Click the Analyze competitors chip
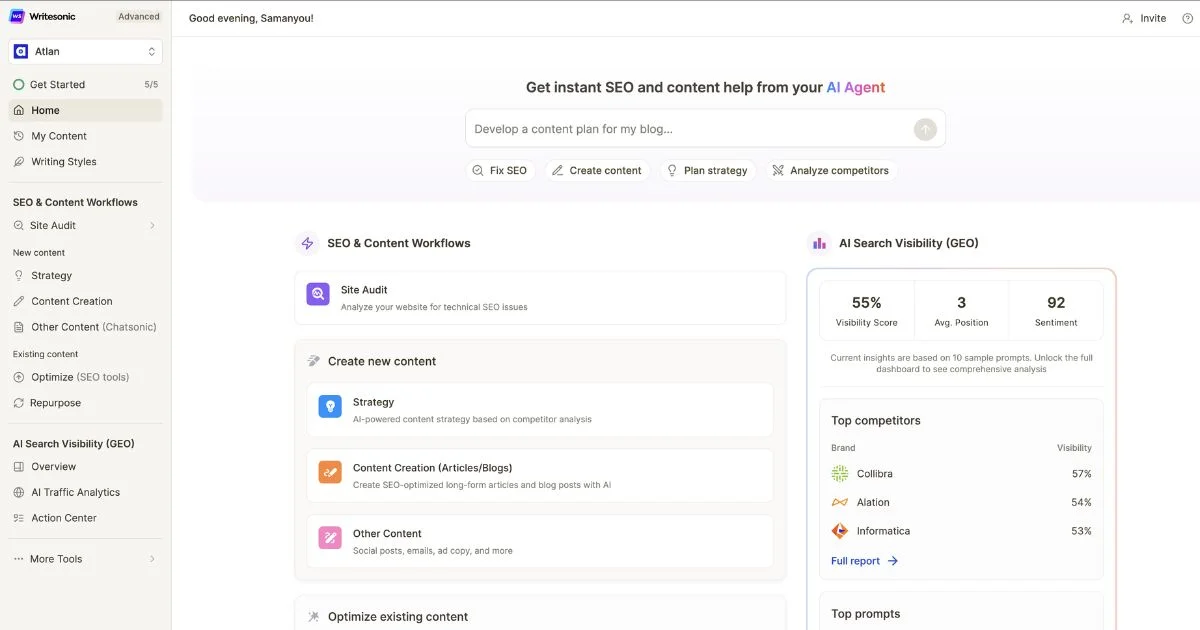This screenshot has height=630, width=1200. tap(830, 171)
